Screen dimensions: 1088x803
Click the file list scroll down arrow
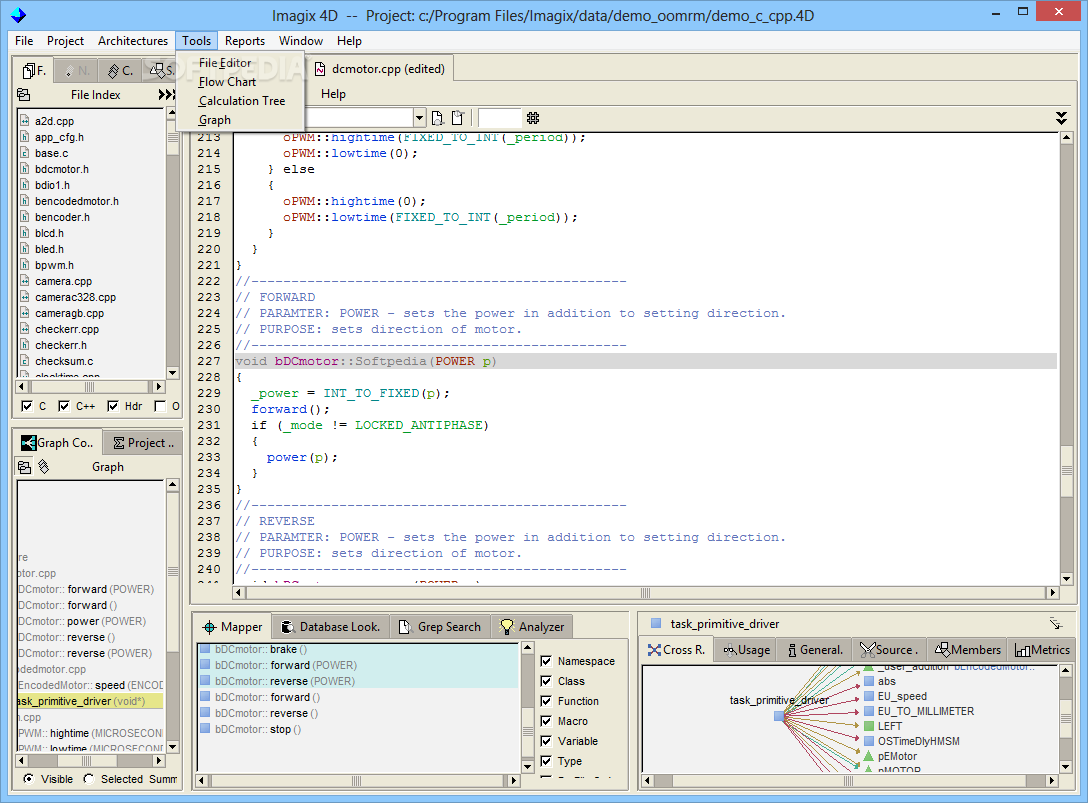pos(173,373)
